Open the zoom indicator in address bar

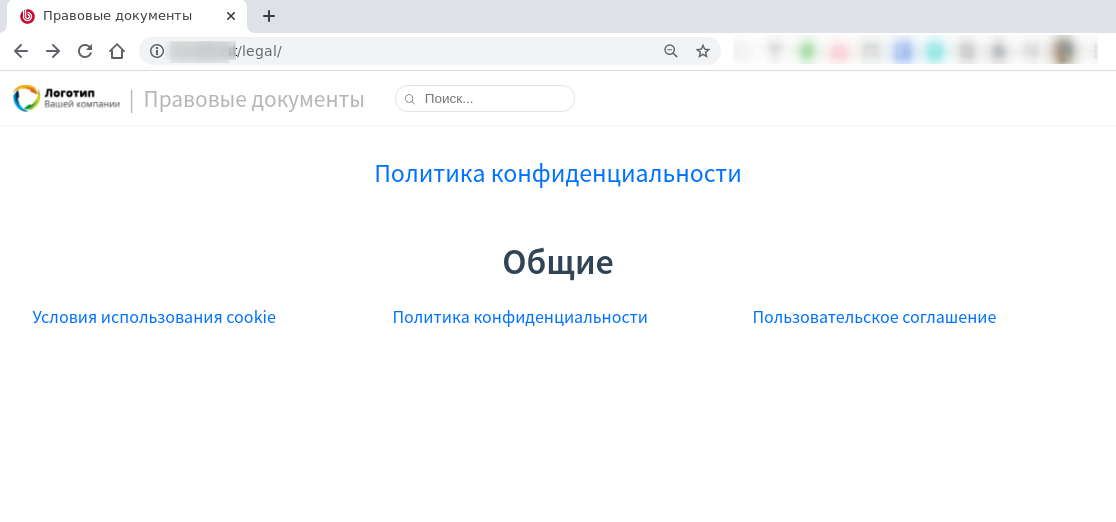[x=671, y=51]
